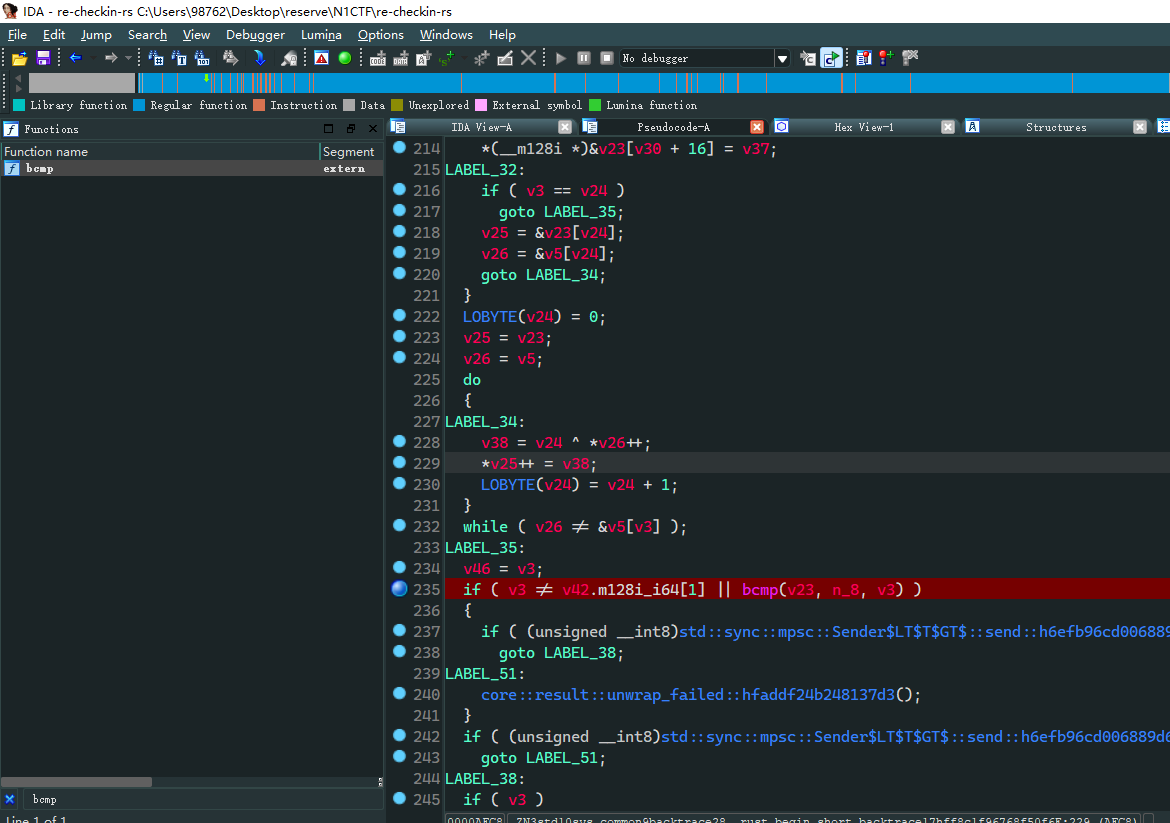Click the green circle toolbar icon
The image size is (1170, 823).
click(x=345, y=58)
